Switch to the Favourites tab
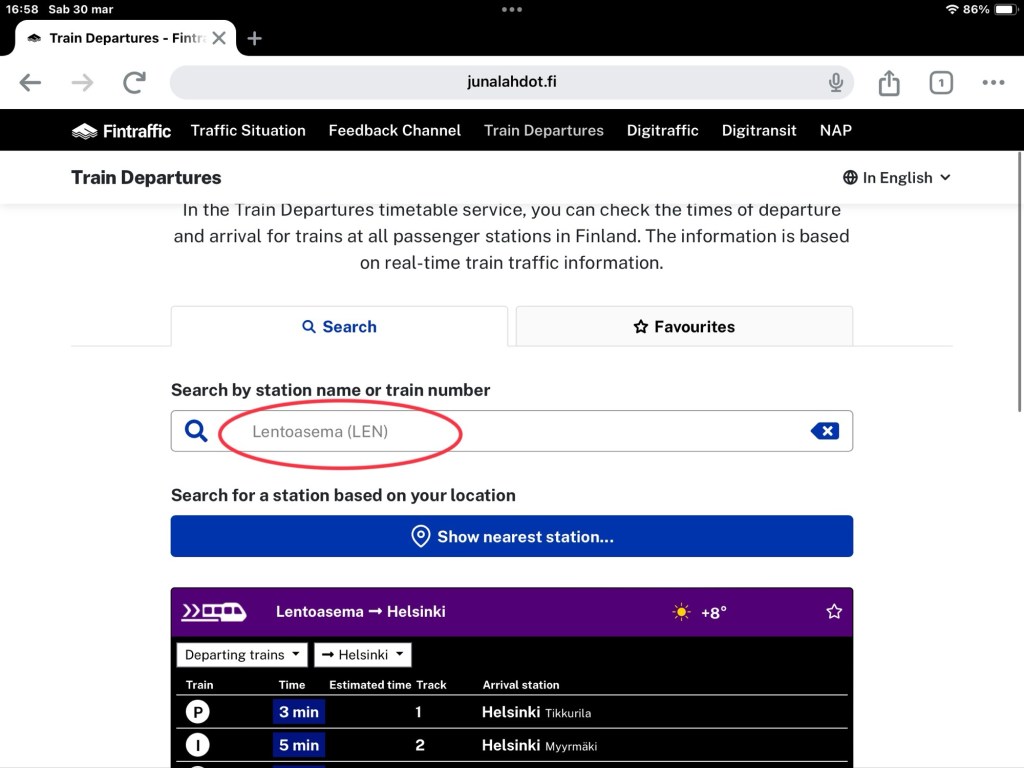 tap(684, 327)
